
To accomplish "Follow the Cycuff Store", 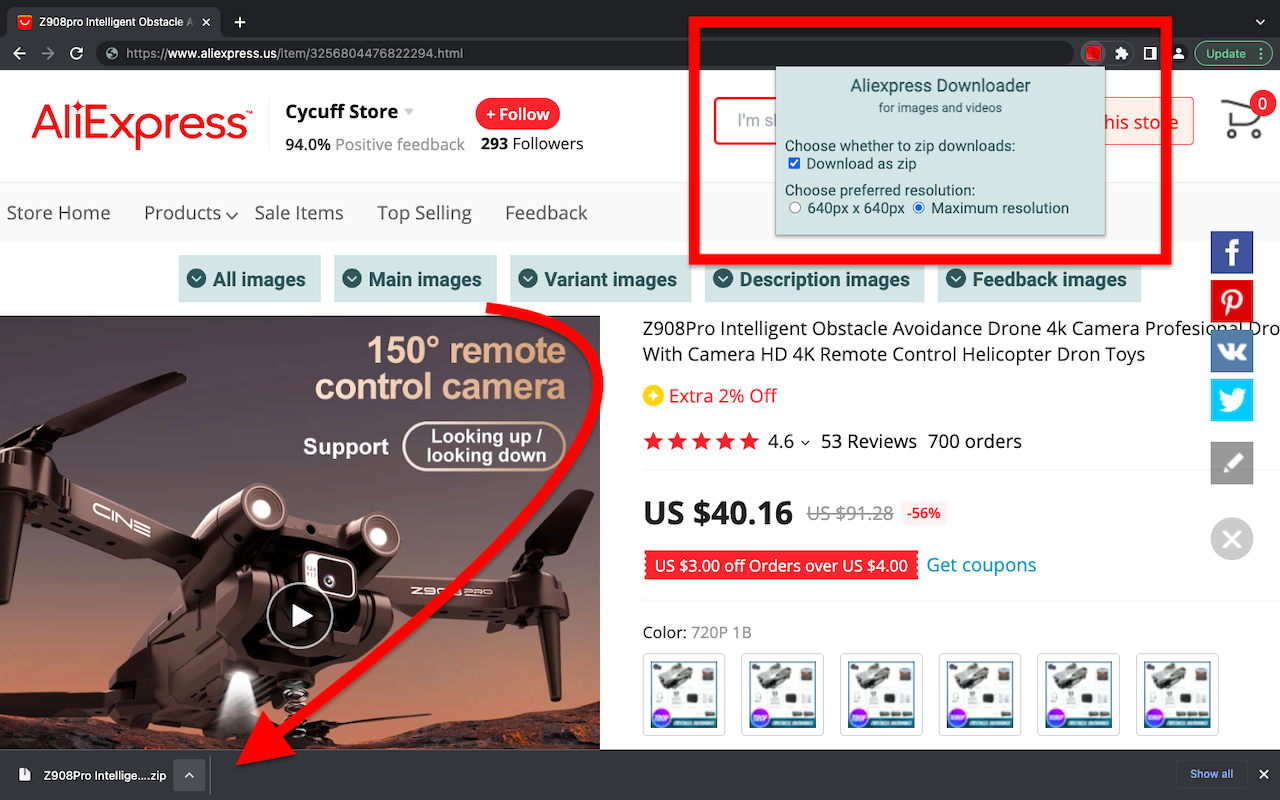I will click(x=518, y=114).
